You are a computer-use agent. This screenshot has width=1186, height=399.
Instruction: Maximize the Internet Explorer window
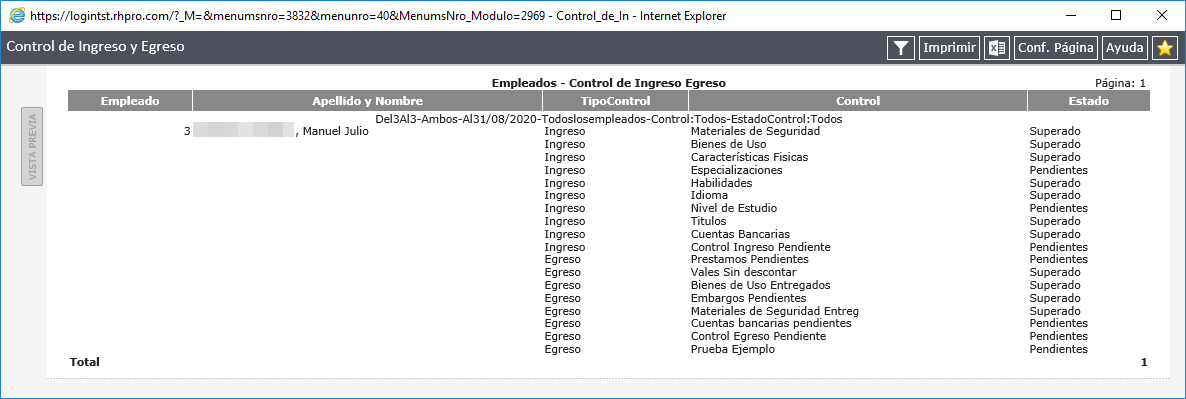pyautogui.click(x=1116, y=15)
